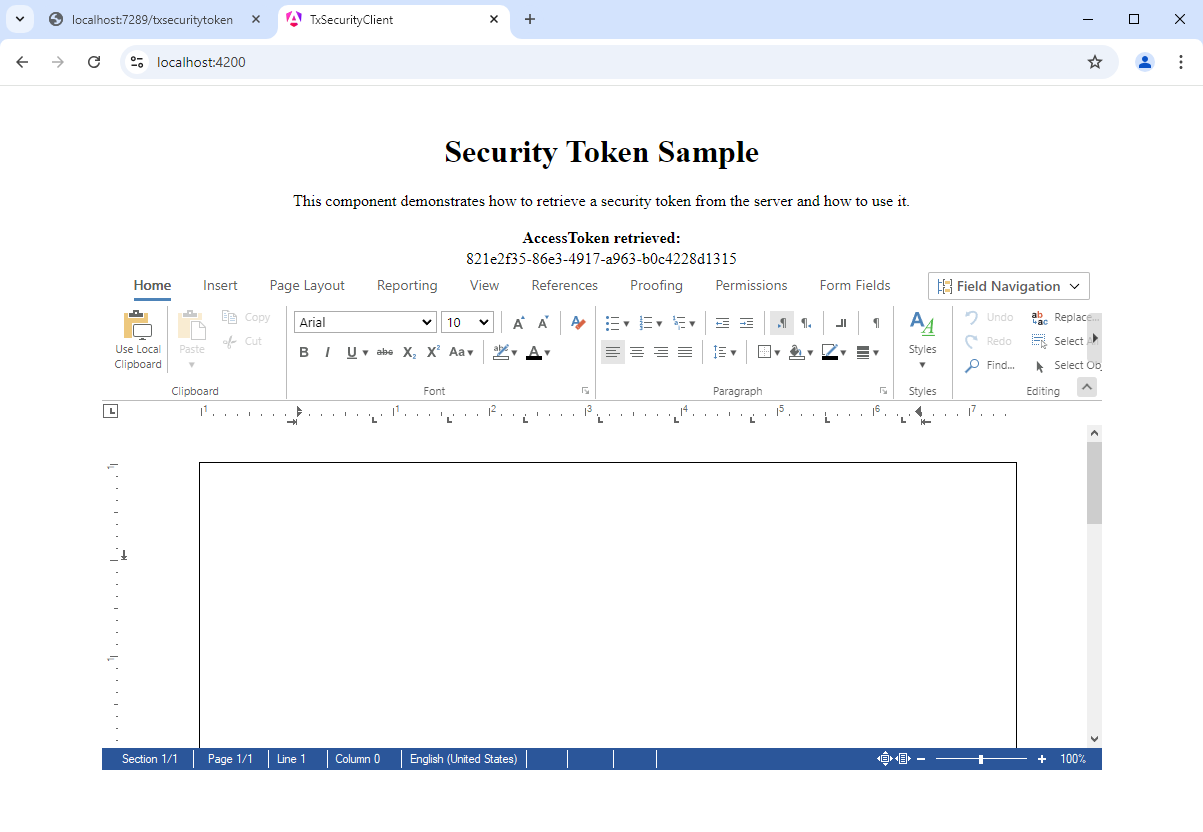
Task: Set right-to-left text direction
Action: coord(806,323)
